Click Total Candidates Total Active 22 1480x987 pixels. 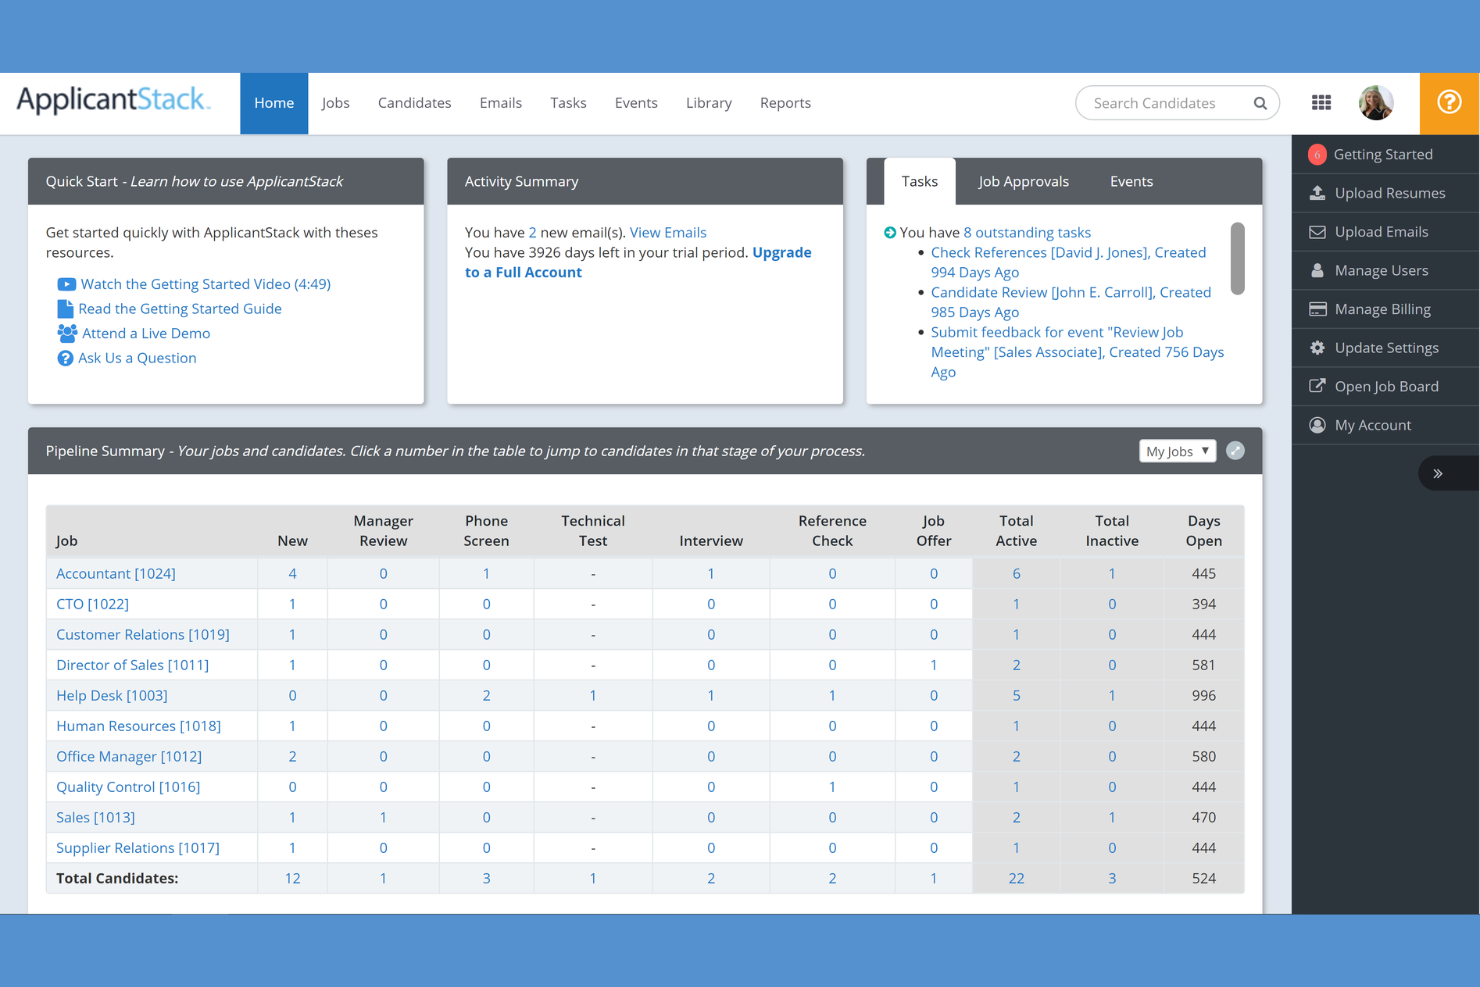coord(1016,878)
